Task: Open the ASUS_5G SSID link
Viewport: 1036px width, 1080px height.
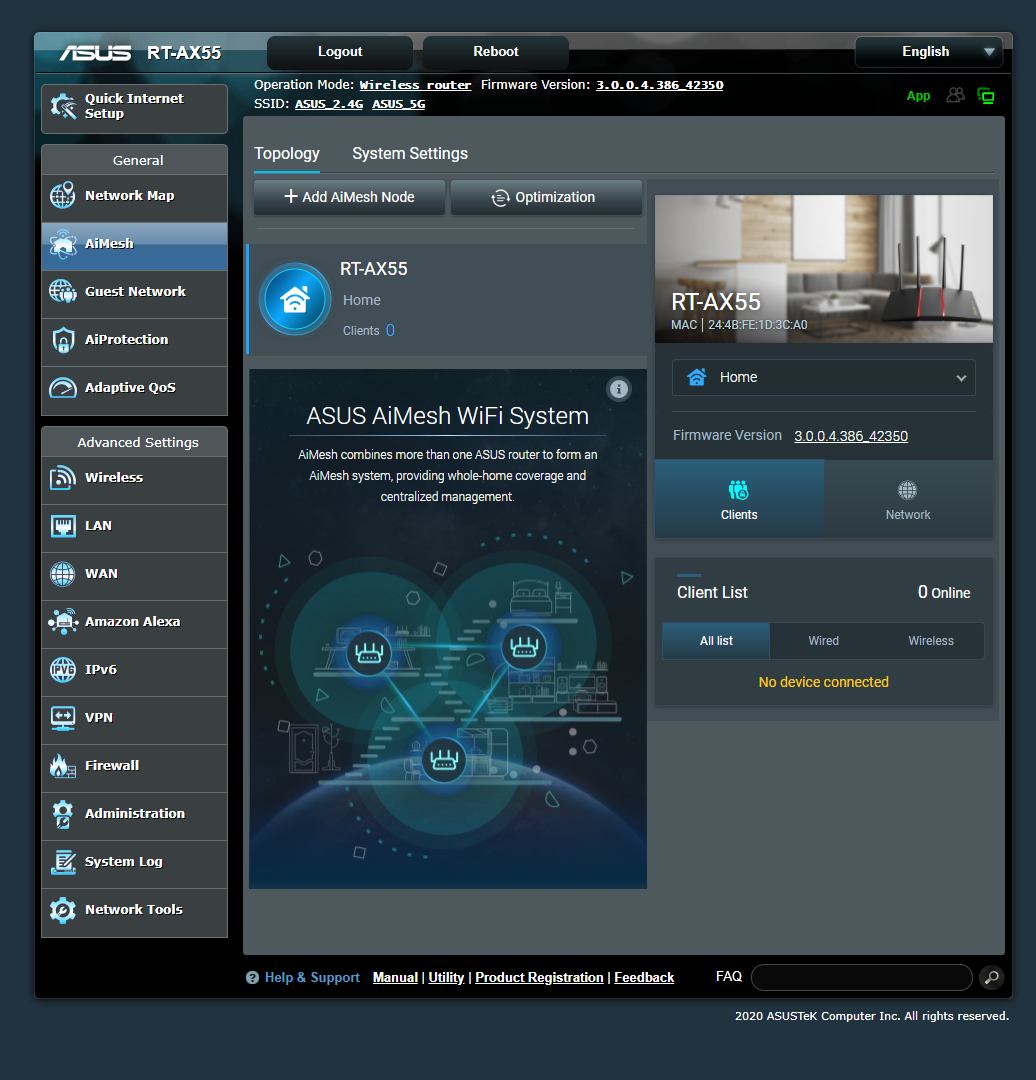Action: tap(398, 104)
